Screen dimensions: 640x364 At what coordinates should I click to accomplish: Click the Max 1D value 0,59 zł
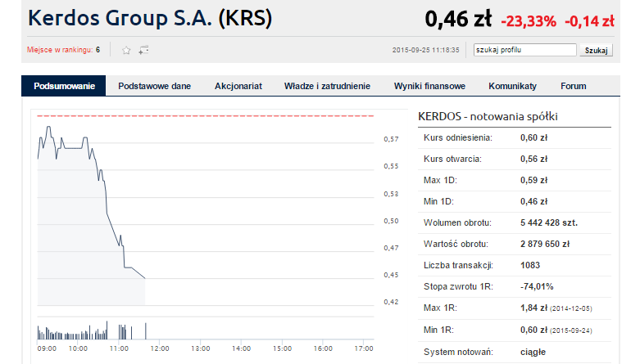(x=533, y=180)
